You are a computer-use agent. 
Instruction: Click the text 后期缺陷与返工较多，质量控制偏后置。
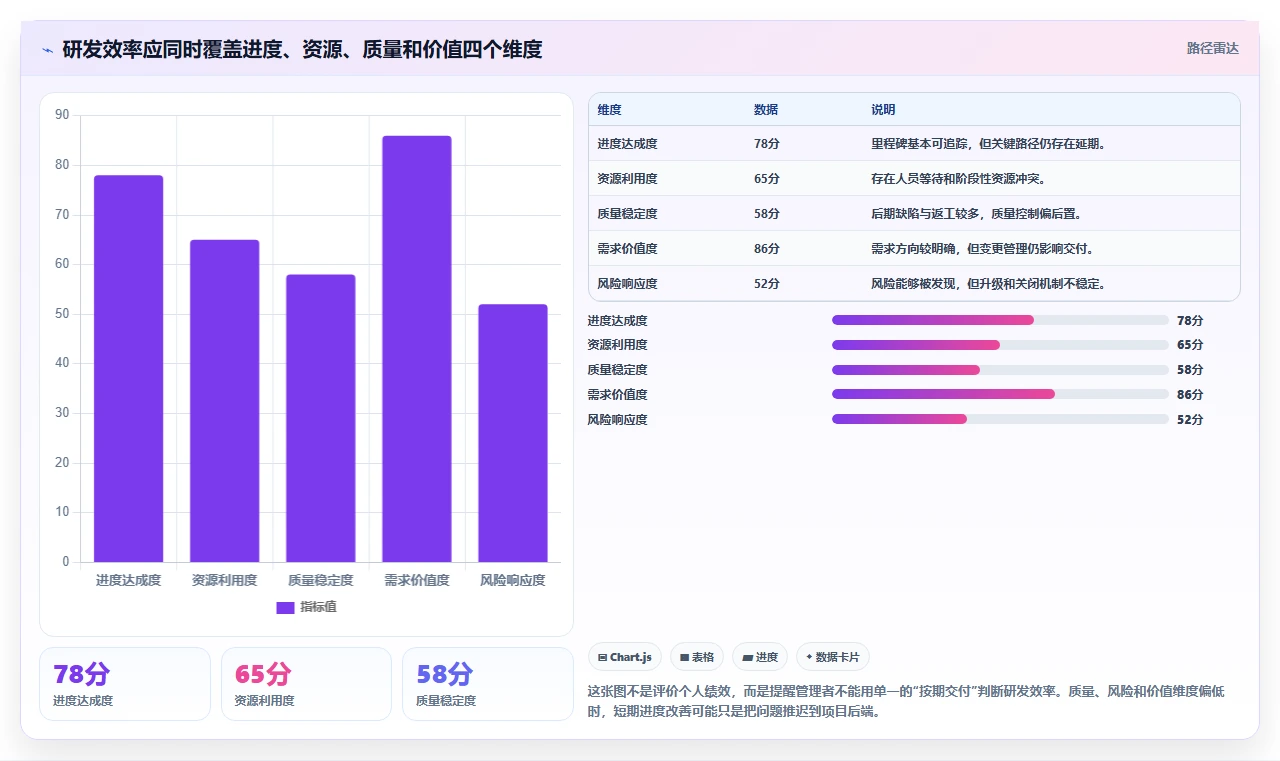(x=977, y=214)
